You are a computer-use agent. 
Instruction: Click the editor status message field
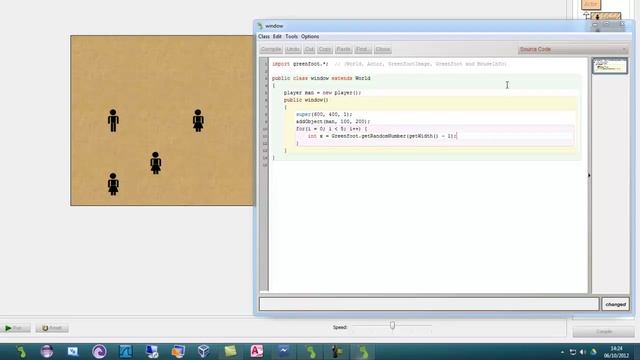click(429, 304)
